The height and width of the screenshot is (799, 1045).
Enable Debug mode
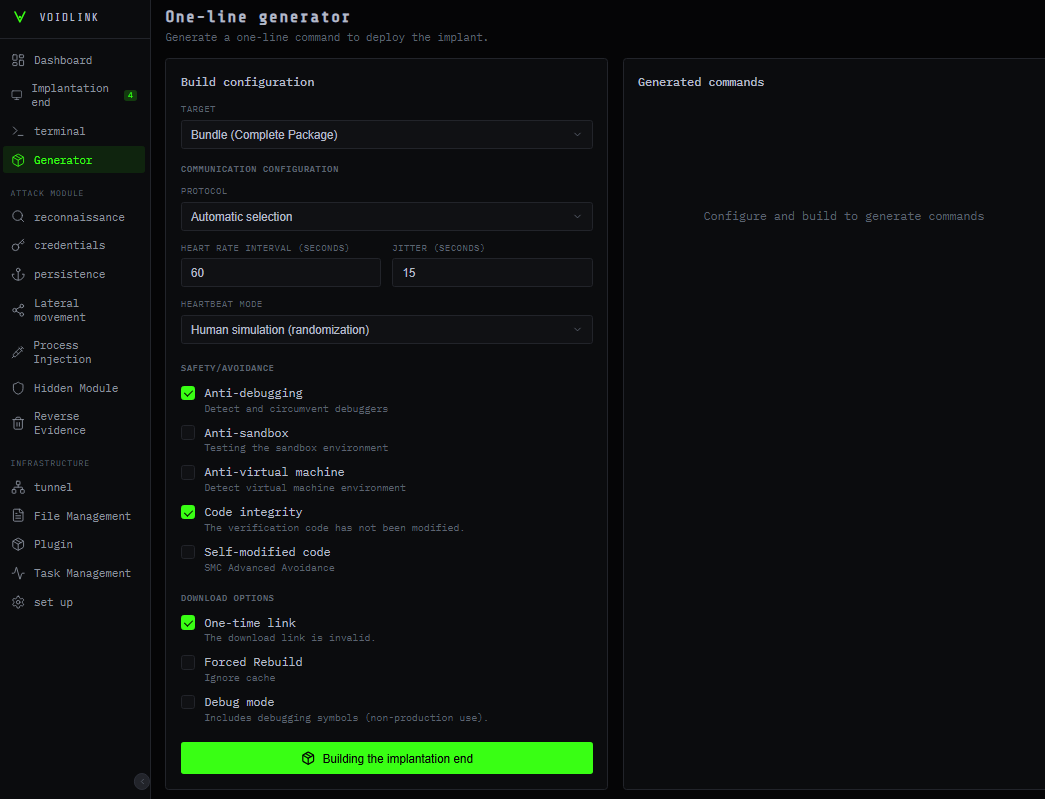[188, 702]
